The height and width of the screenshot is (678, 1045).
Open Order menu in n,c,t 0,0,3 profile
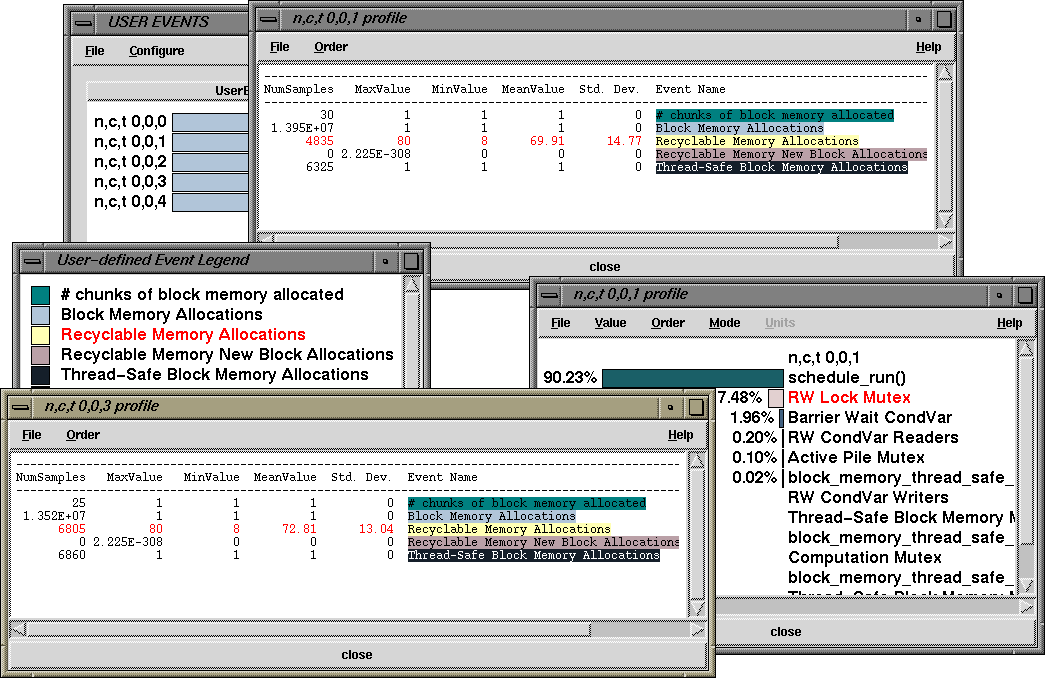pyautogui.click(x=83, y=435)
